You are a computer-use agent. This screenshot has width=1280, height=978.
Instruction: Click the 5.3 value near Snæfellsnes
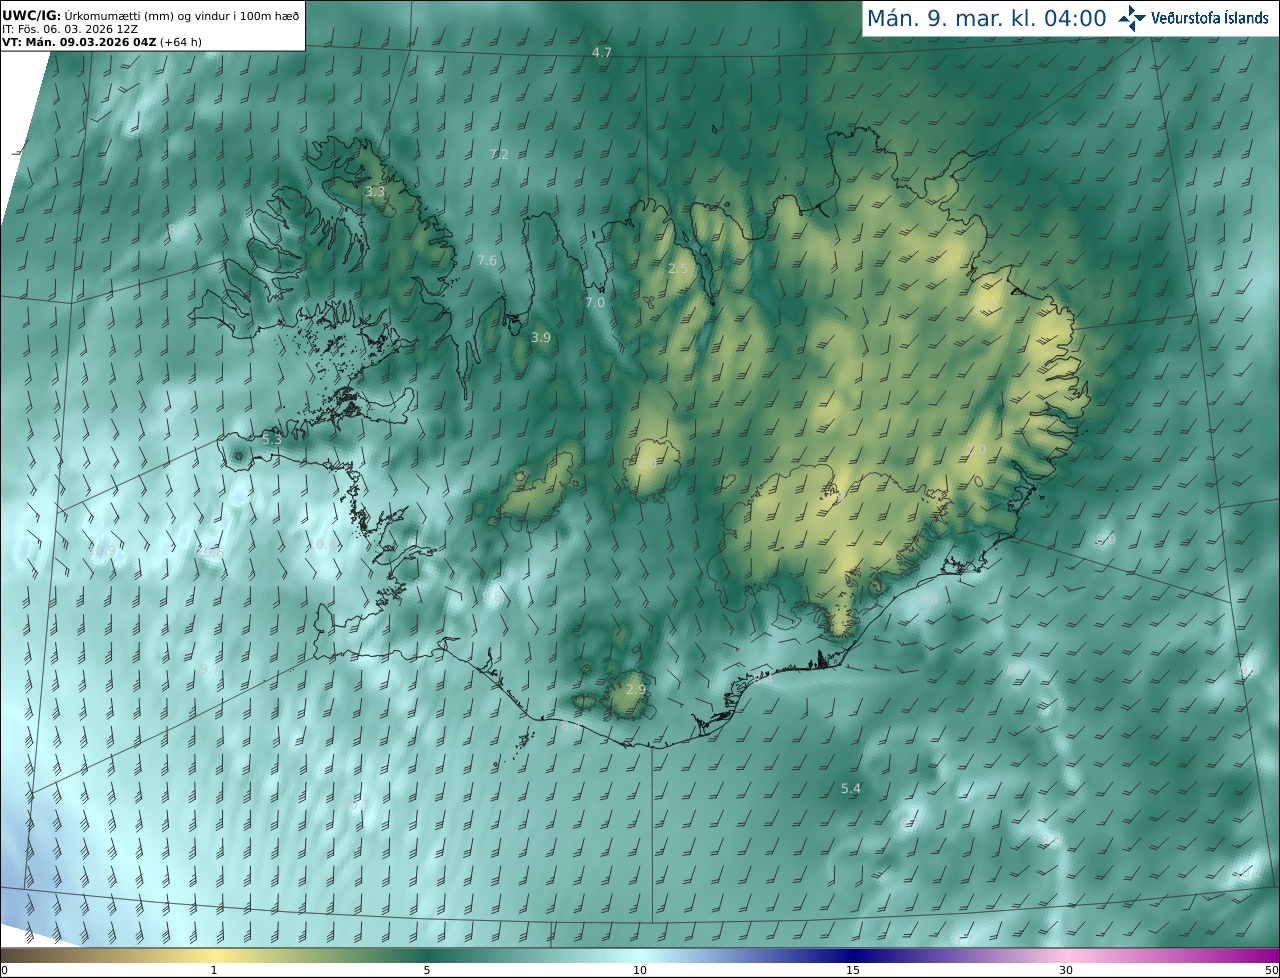click(x=272, y=439)
